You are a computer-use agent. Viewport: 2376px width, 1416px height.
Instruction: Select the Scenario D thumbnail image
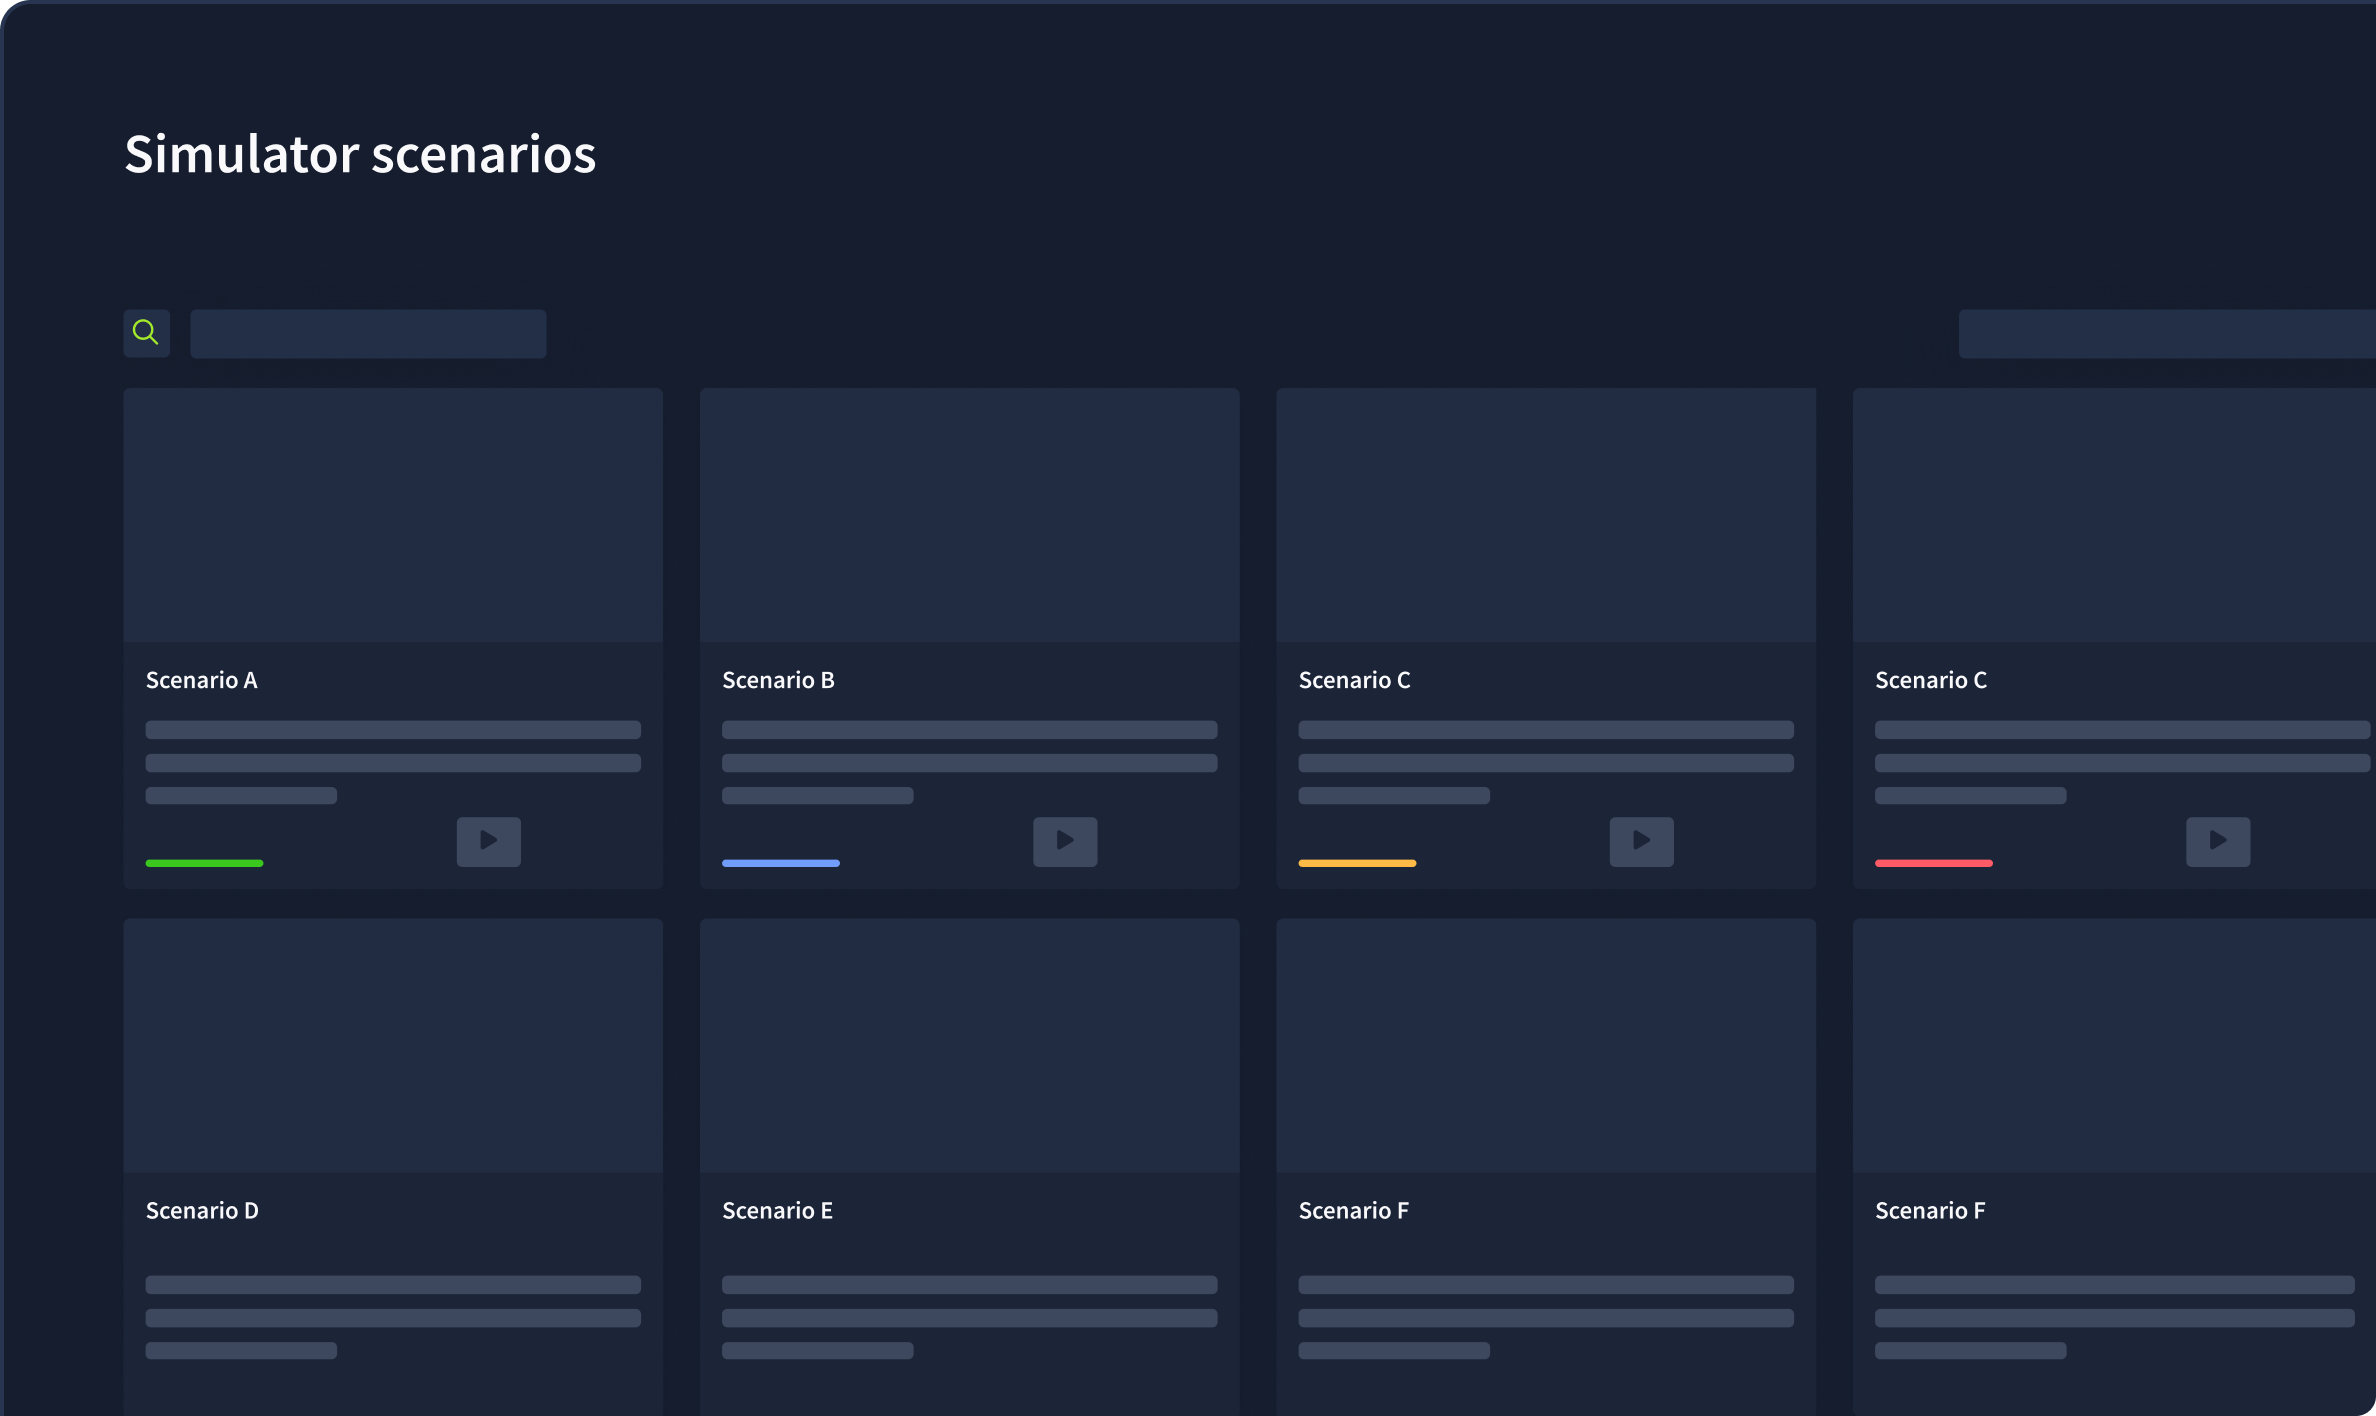(x=393, y=1045)
